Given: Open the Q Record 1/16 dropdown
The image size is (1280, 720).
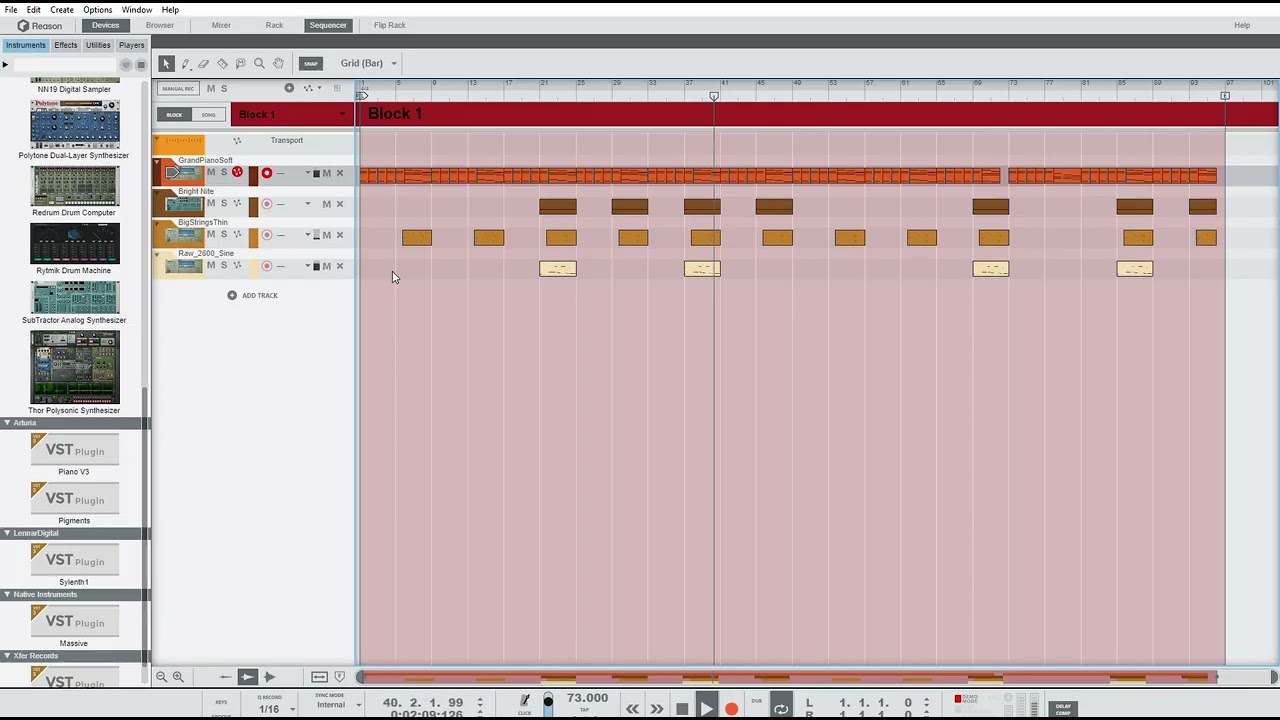Looking at the screenshot, I should click(x=274, y=709).
